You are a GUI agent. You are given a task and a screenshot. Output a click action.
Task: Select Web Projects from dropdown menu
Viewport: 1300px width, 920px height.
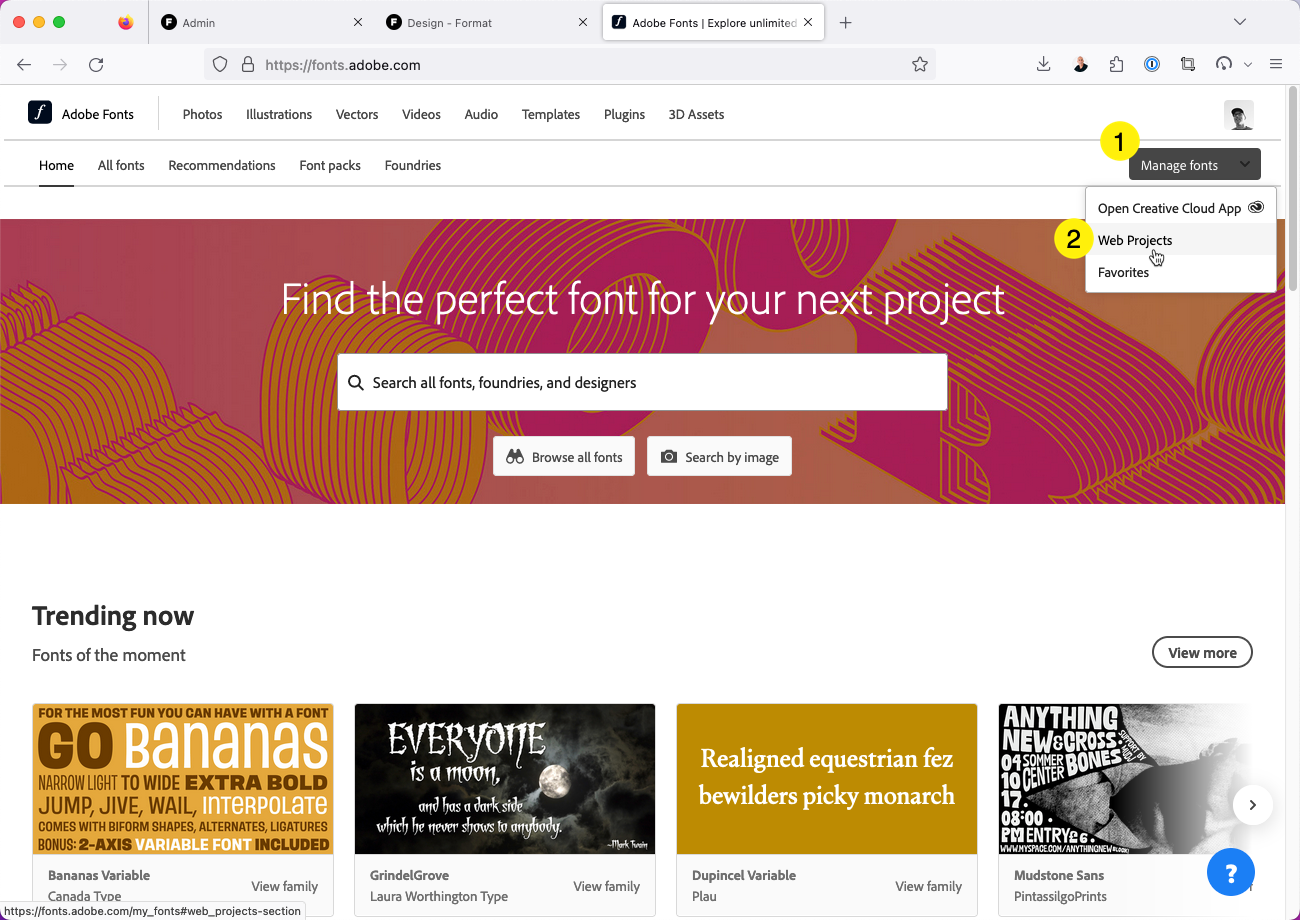click(x=1181, y=240)
